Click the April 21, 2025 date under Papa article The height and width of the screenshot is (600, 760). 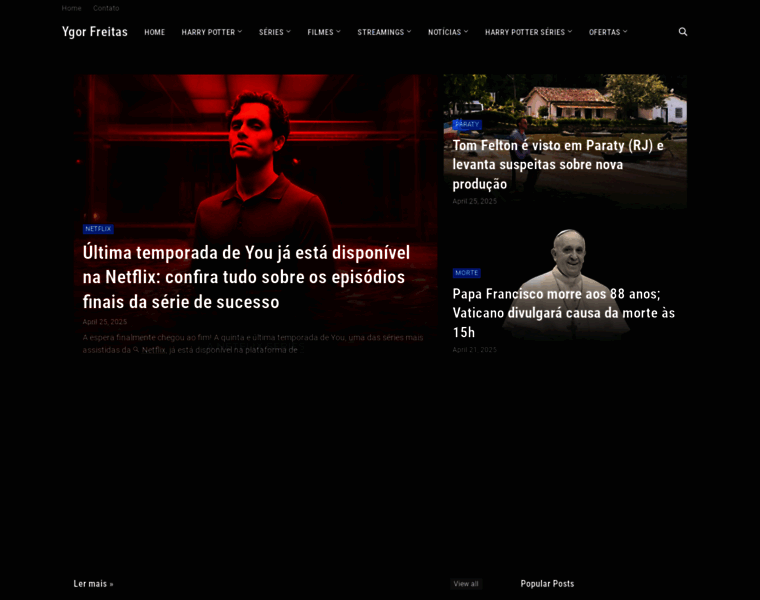pos(475,349)
